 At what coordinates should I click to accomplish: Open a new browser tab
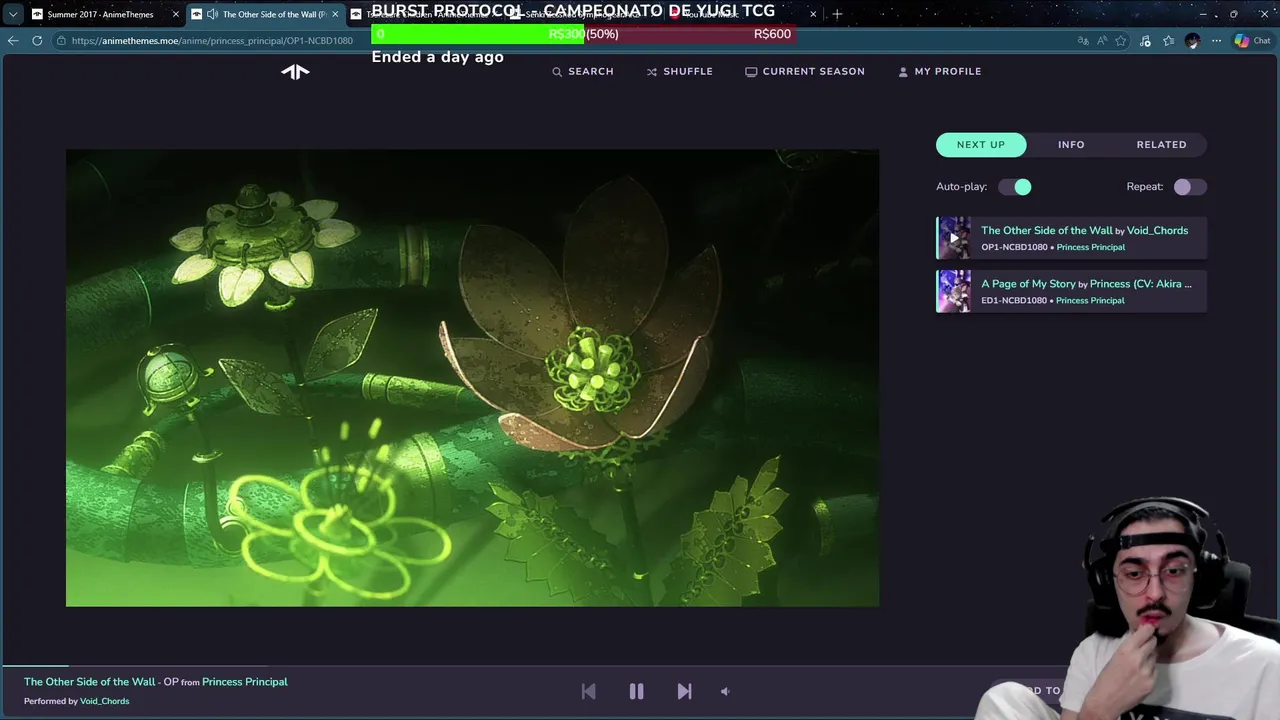837,14
